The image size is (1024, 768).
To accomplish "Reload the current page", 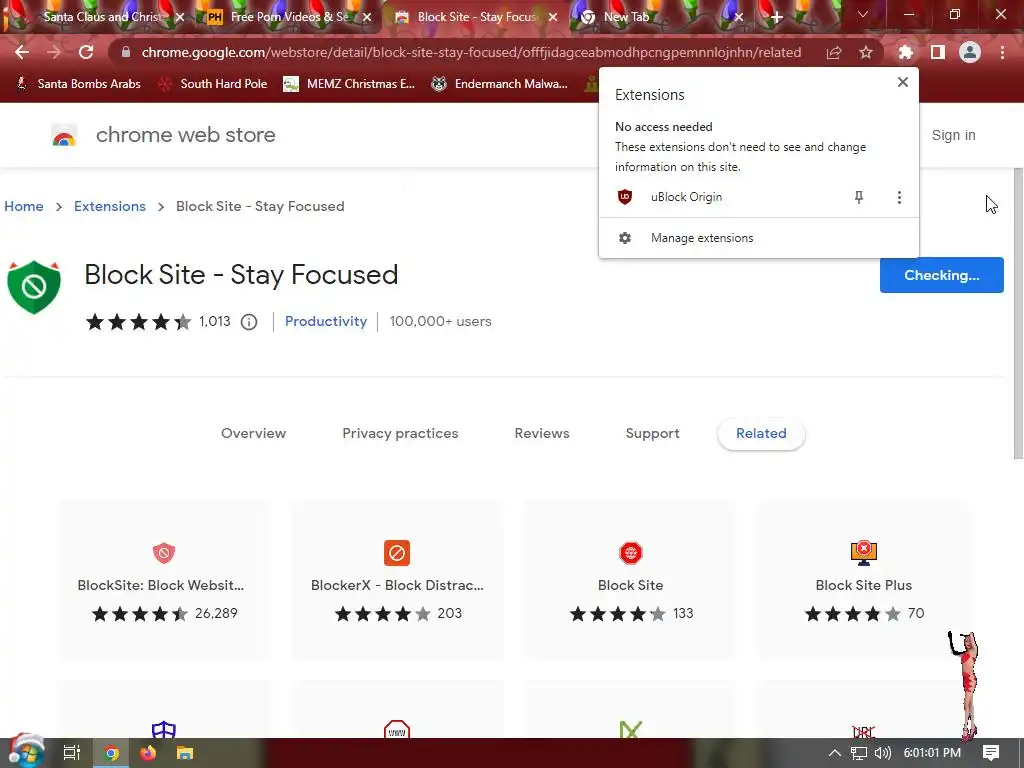I will 86,52.
